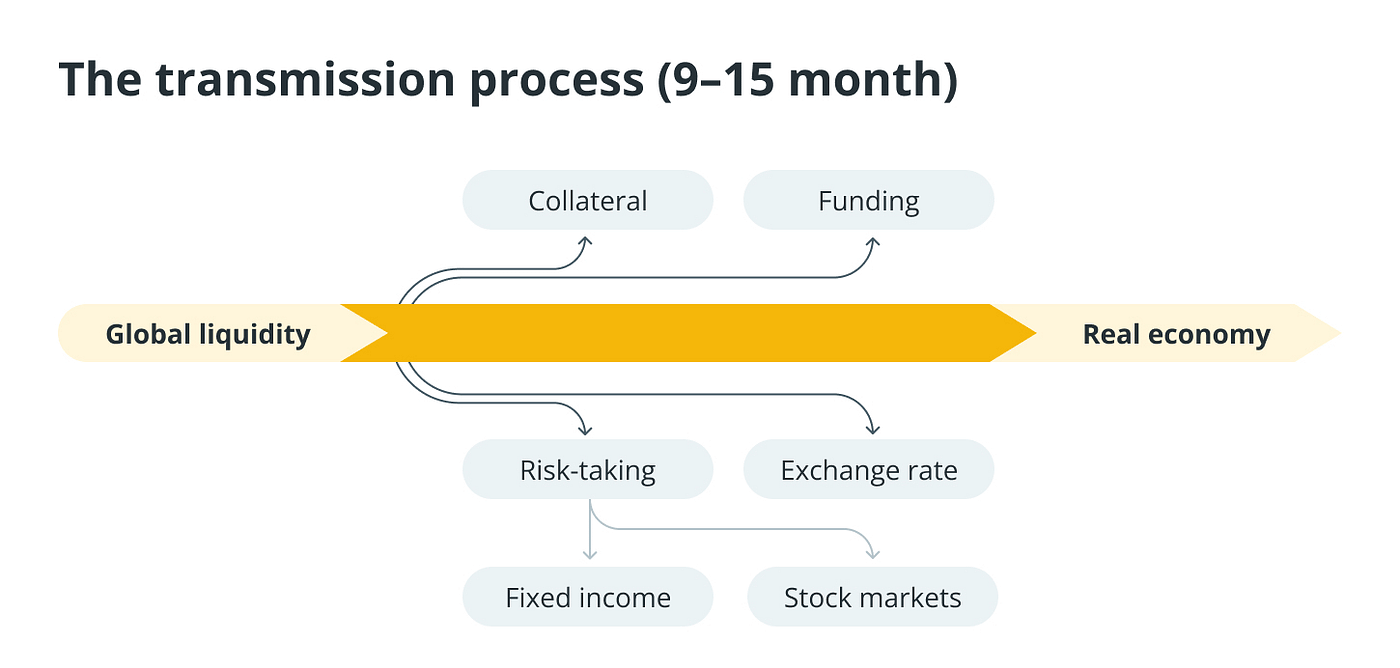
Task: Click the Global liquidity label
Action: coord(208,334)
